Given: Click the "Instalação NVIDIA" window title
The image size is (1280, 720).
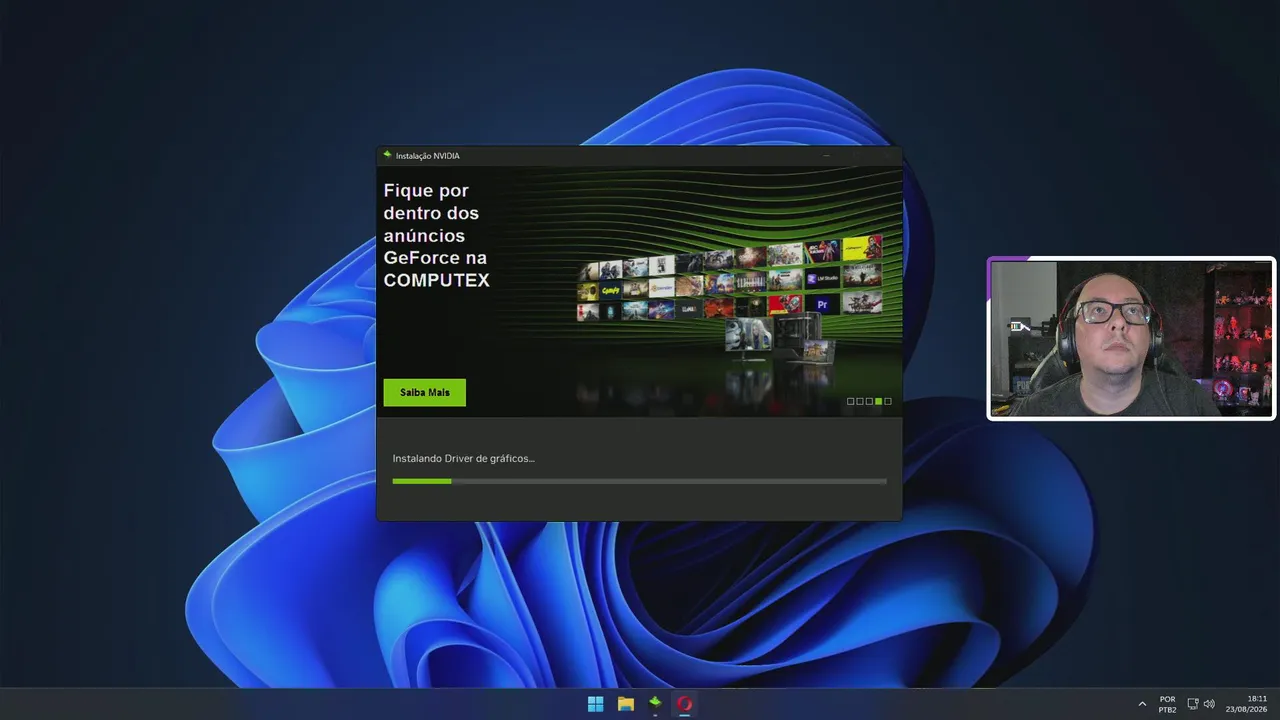Looking at the screenshot, I should 428,156.
